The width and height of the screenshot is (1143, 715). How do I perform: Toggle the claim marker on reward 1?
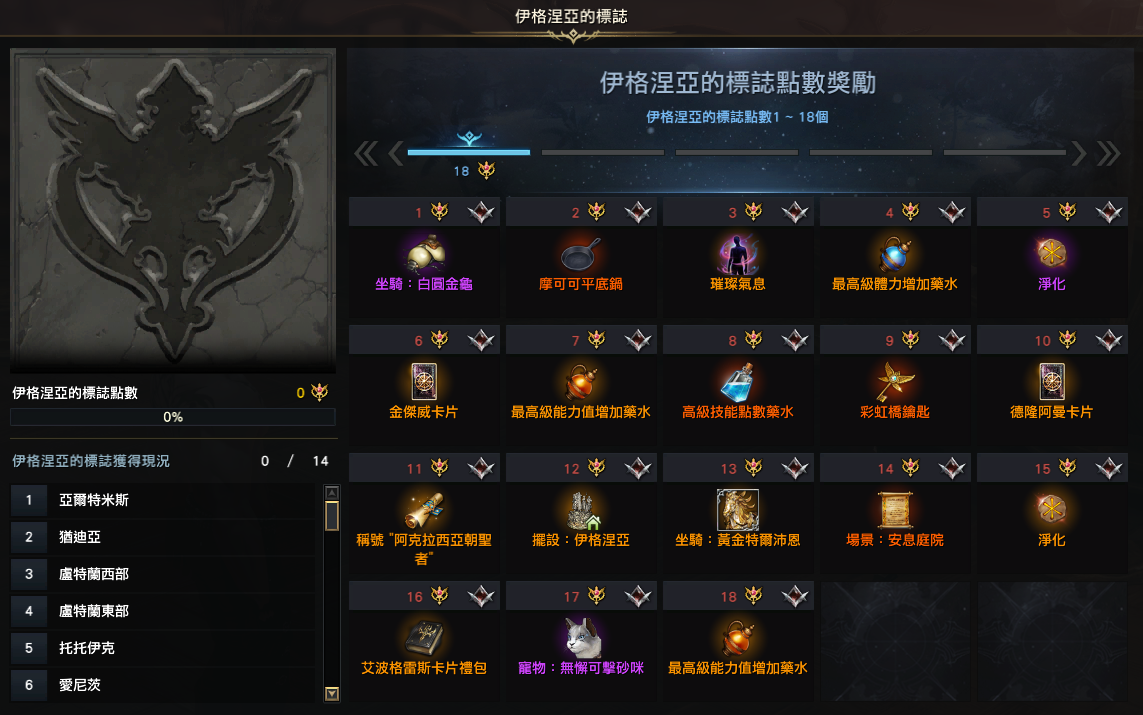coord(481,212)
